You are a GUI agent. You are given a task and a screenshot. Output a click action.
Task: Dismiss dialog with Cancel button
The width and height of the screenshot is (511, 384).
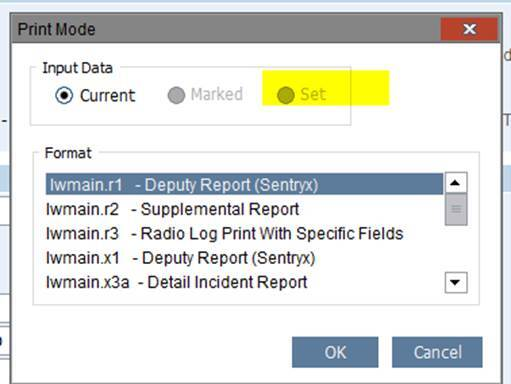[437, 352]
